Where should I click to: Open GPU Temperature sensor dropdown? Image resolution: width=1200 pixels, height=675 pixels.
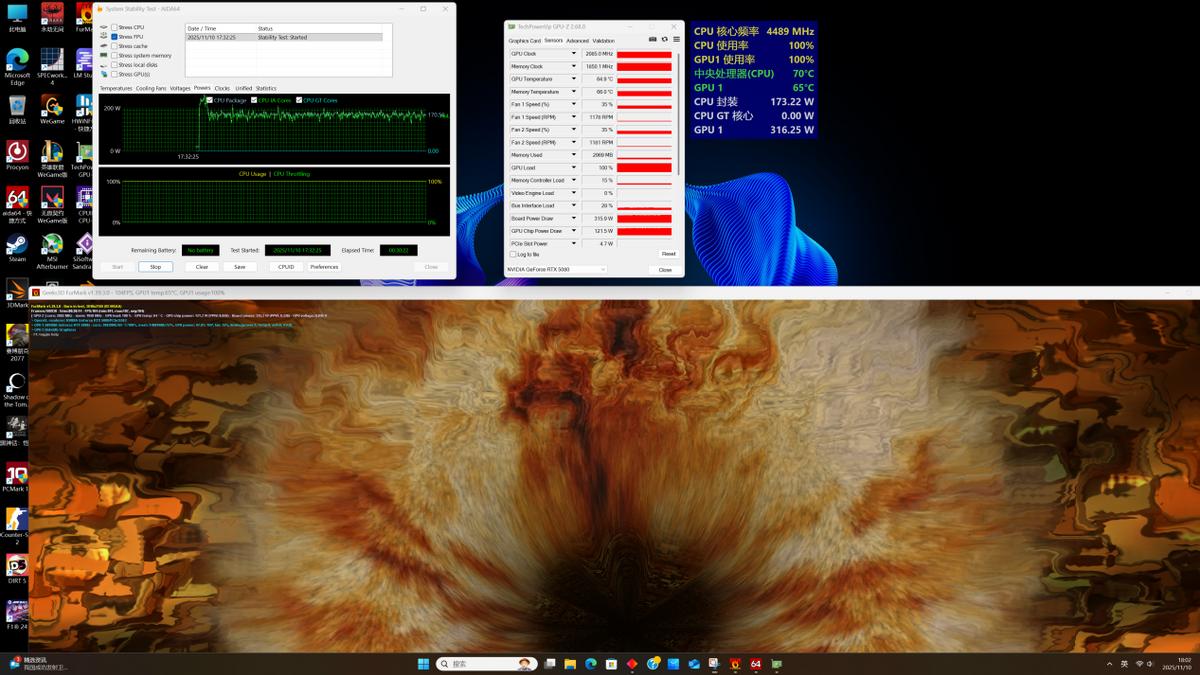pos(574,79)
